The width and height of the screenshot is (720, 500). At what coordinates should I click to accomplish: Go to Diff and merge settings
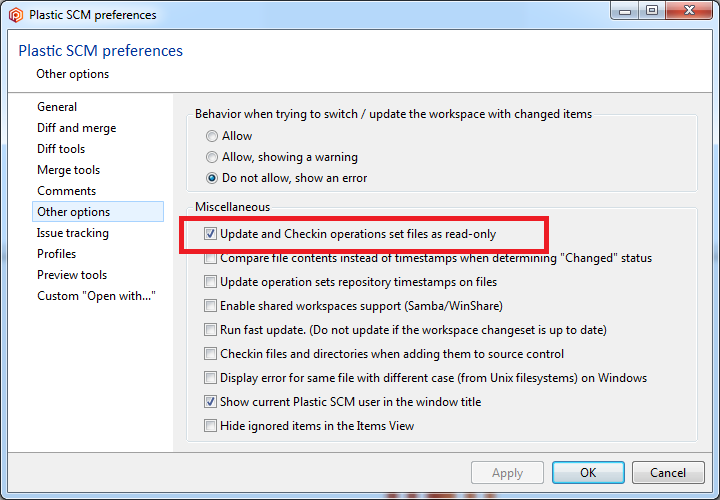point(76,128)
